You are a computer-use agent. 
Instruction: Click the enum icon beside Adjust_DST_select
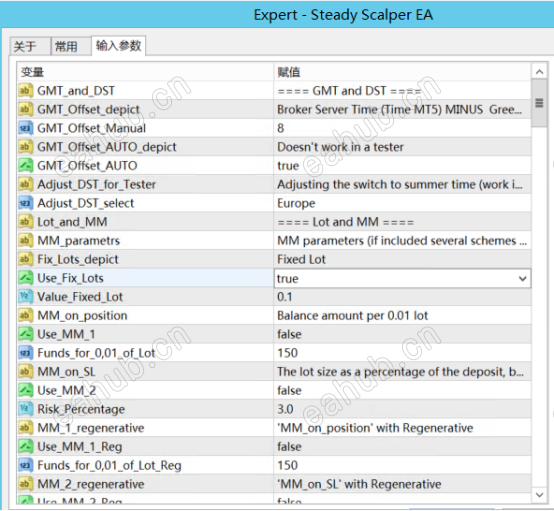[x=25, y=203]
